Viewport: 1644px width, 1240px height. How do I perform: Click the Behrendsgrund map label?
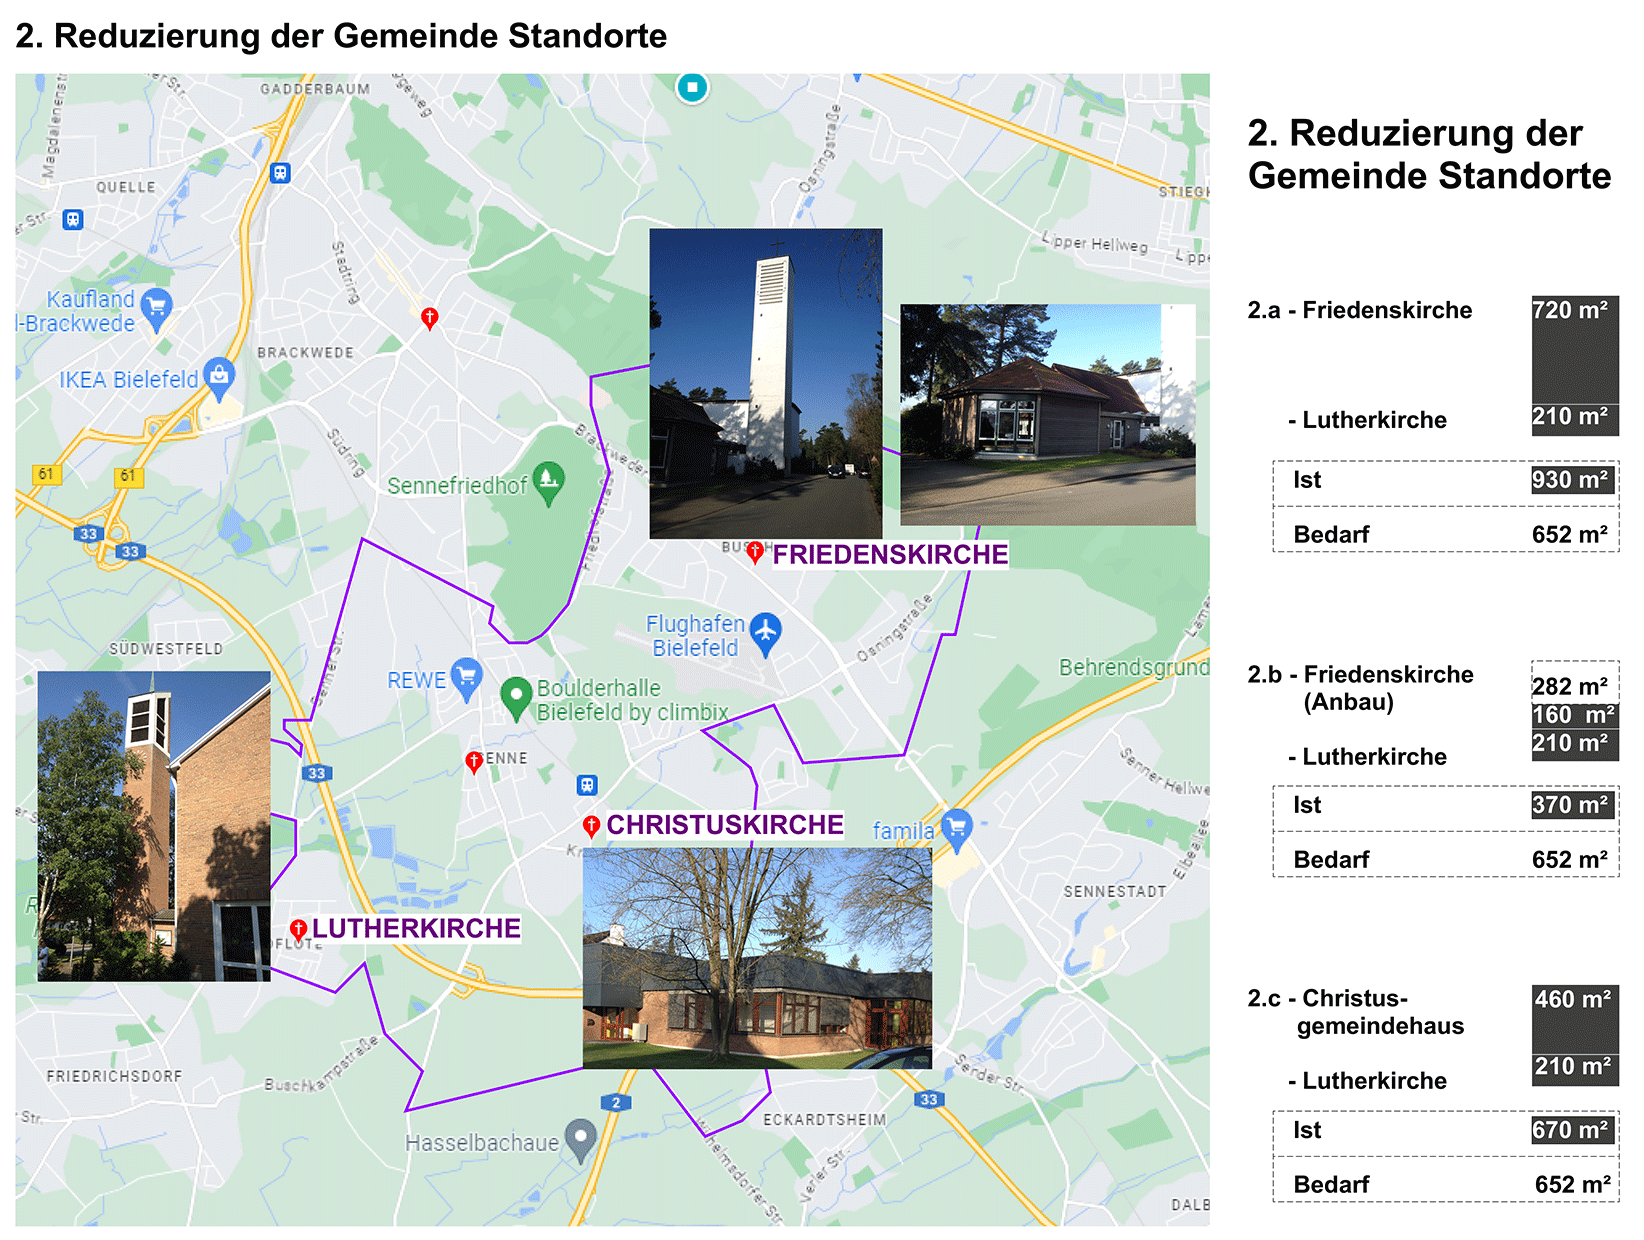coord(1134,667)
